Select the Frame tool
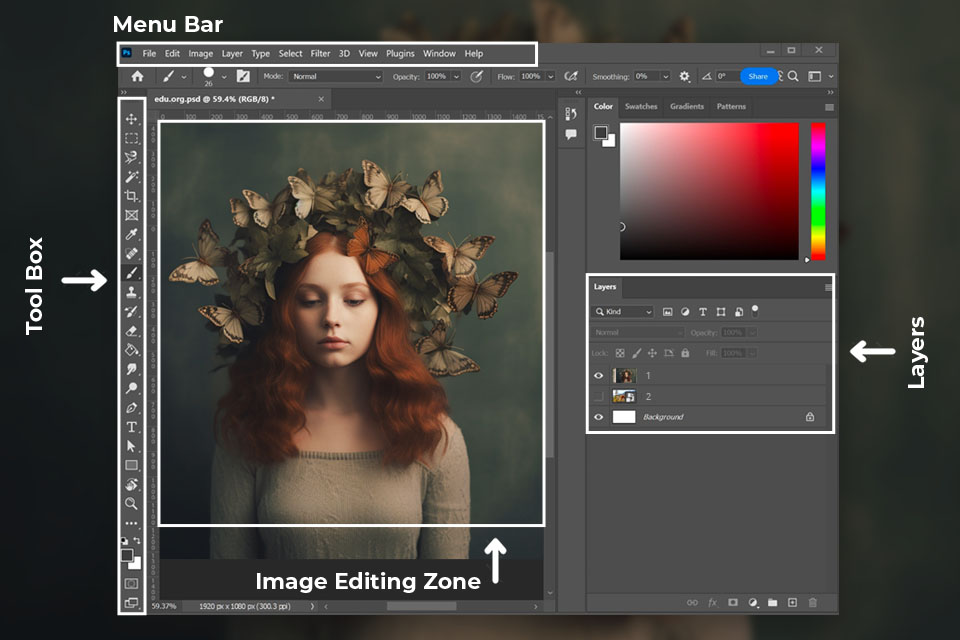Screen dimensions: 960x640 (131, 215)
